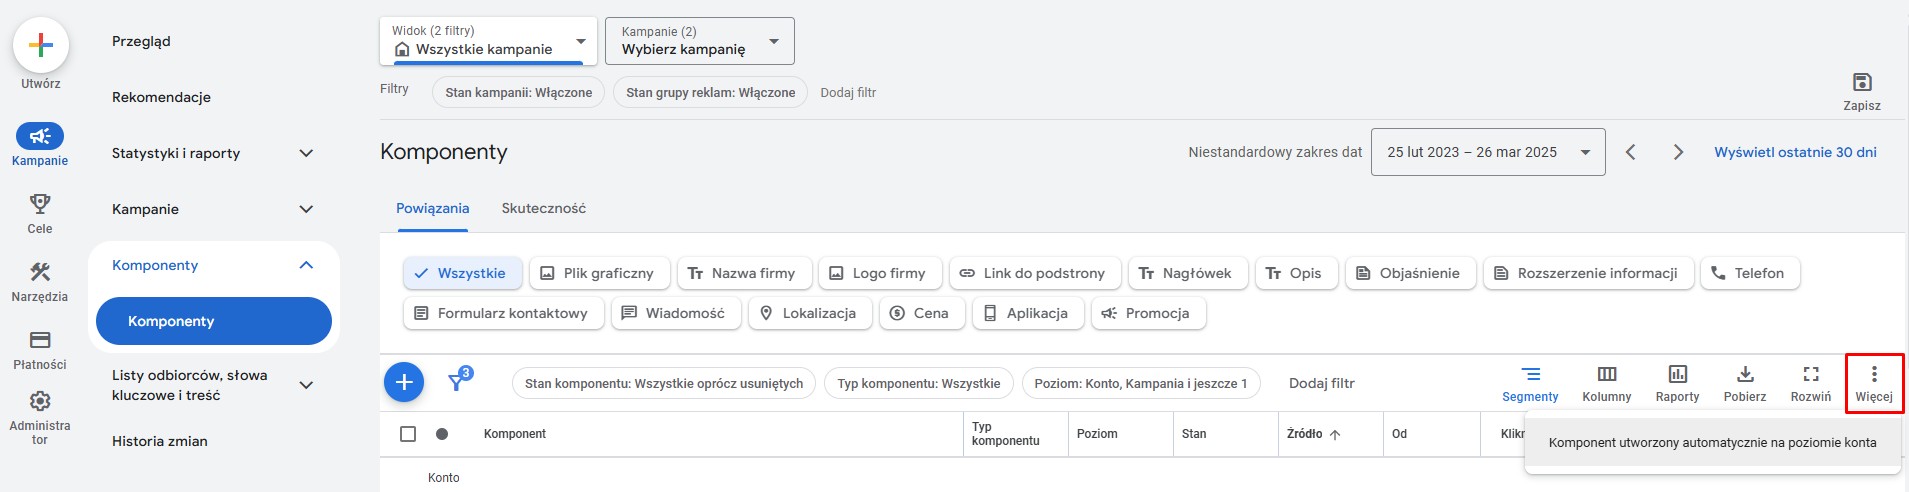Select Formularz kontaktowy chip
Image resolution: width=1909 pixels, height=492 pixels.
coord(503,313)
